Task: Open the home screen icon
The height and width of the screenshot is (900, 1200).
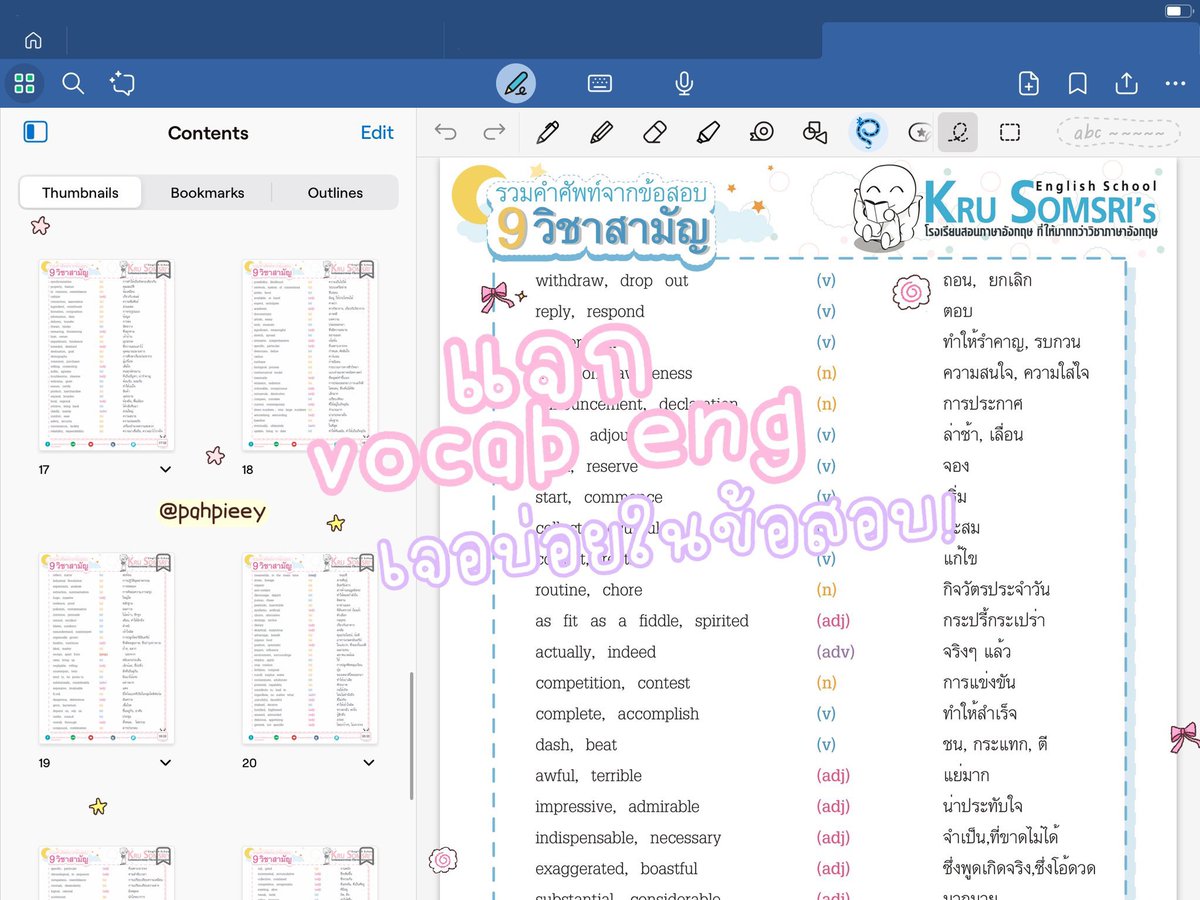Action: [x=33, y=41]
